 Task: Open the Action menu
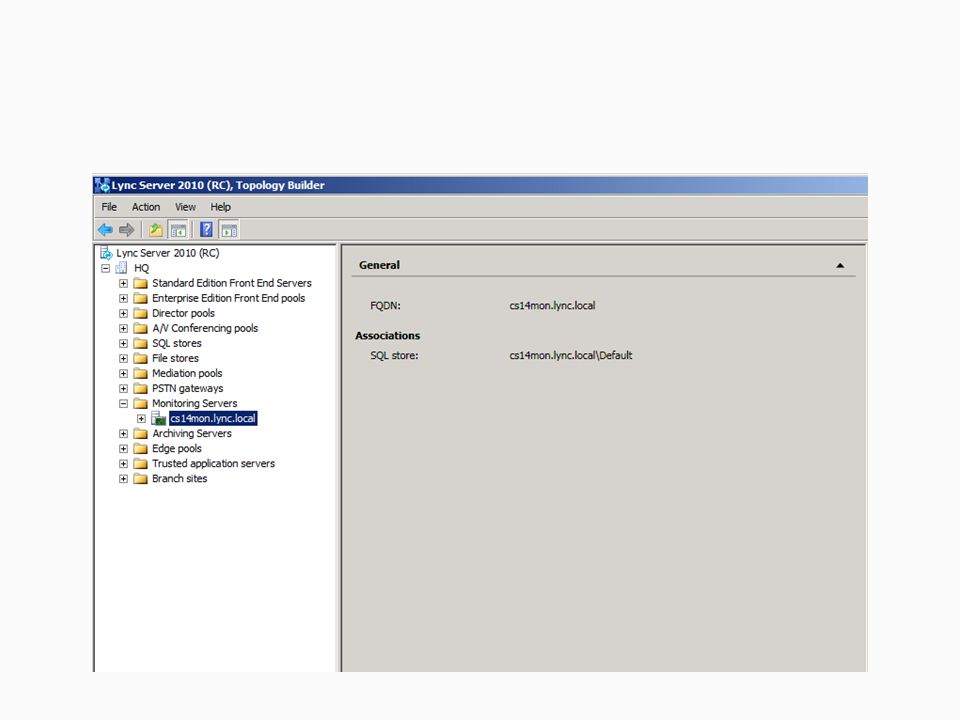[x=146, y=207]
